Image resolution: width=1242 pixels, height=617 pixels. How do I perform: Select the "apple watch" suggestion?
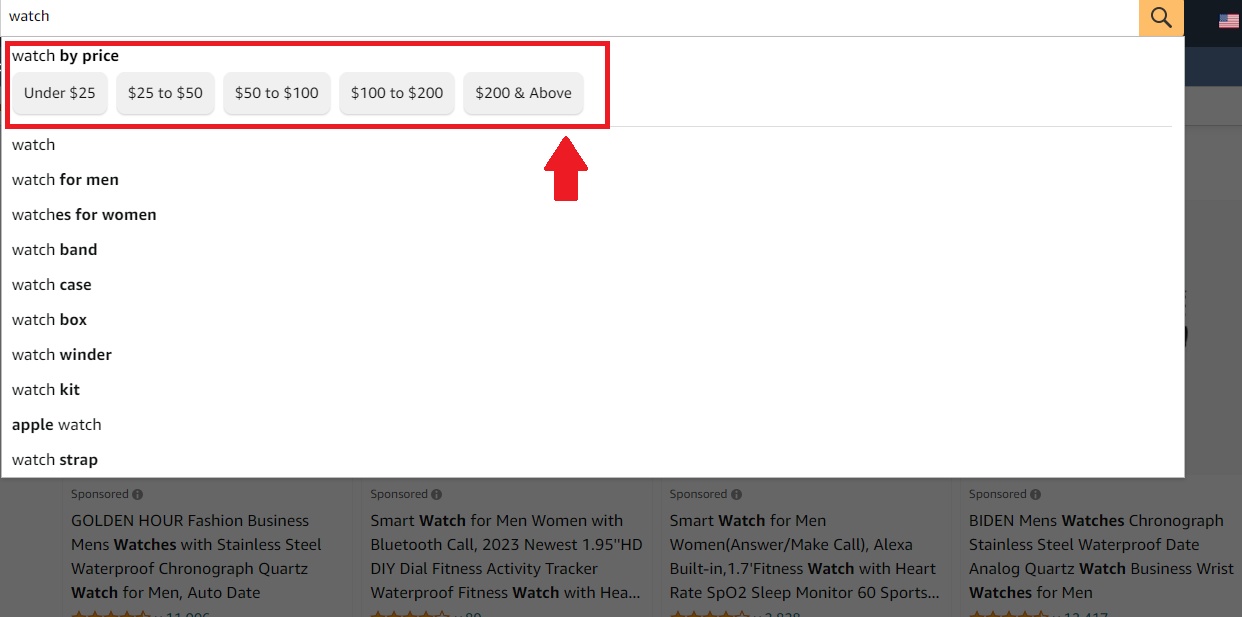click(x=592, y=425)
